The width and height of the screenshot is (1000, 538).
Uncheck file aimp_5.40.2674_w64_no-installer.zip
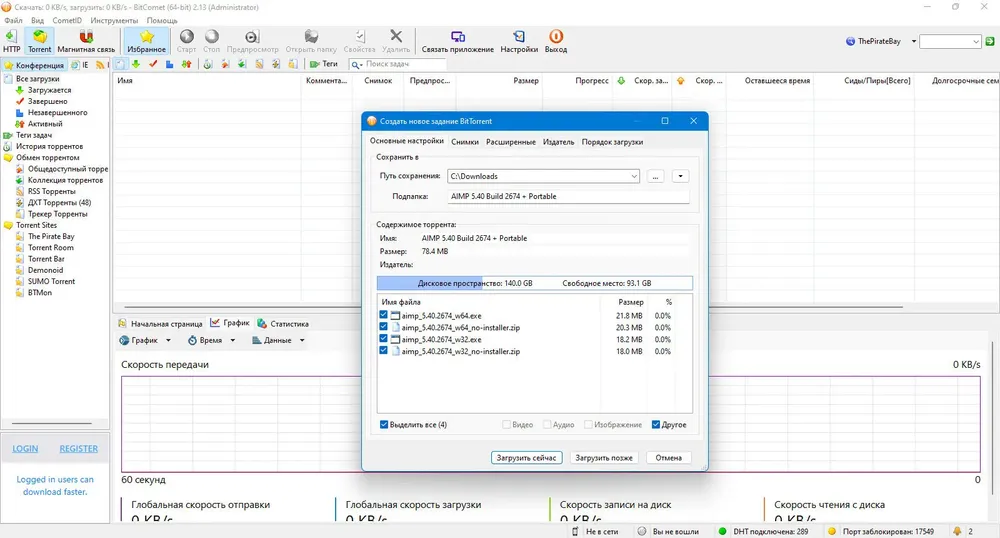383,326
